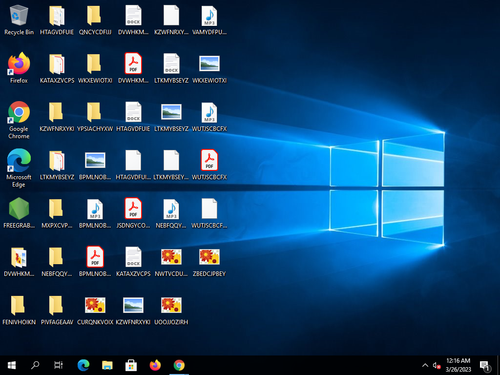Select the HTAGVDFUIE folder on the desktop
Image resolution: width=500 pixels, height=375 pixels.
[x=57, y=20]
